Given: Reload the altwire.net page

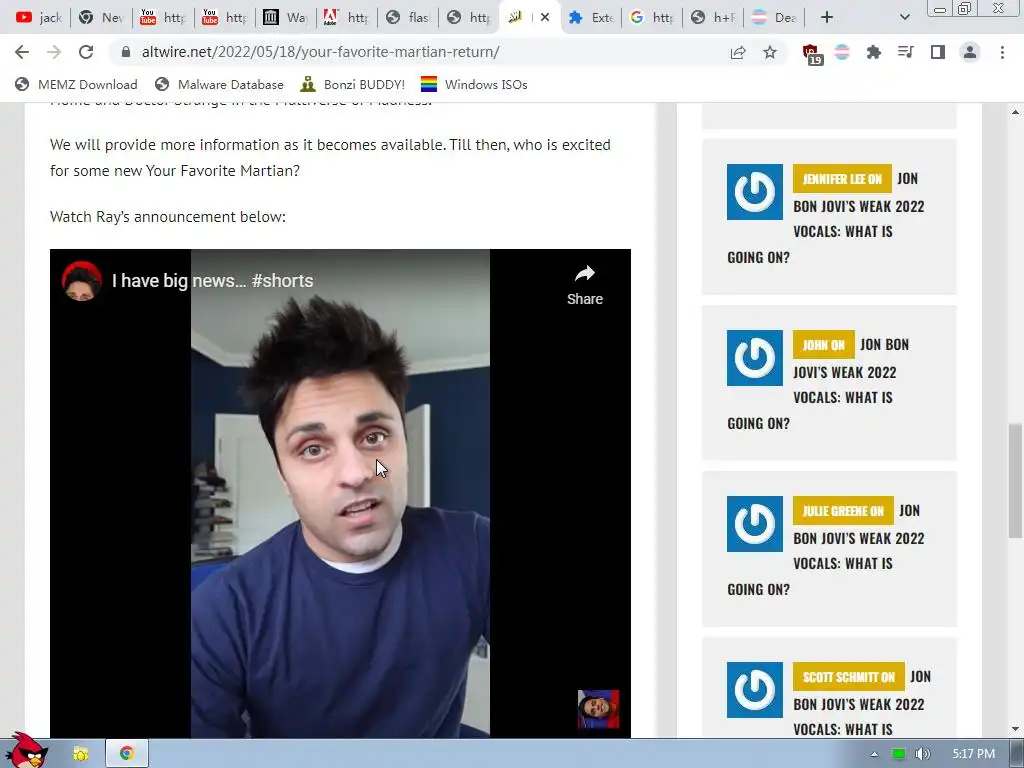Looking at the screenshot, I should [86, 52].
